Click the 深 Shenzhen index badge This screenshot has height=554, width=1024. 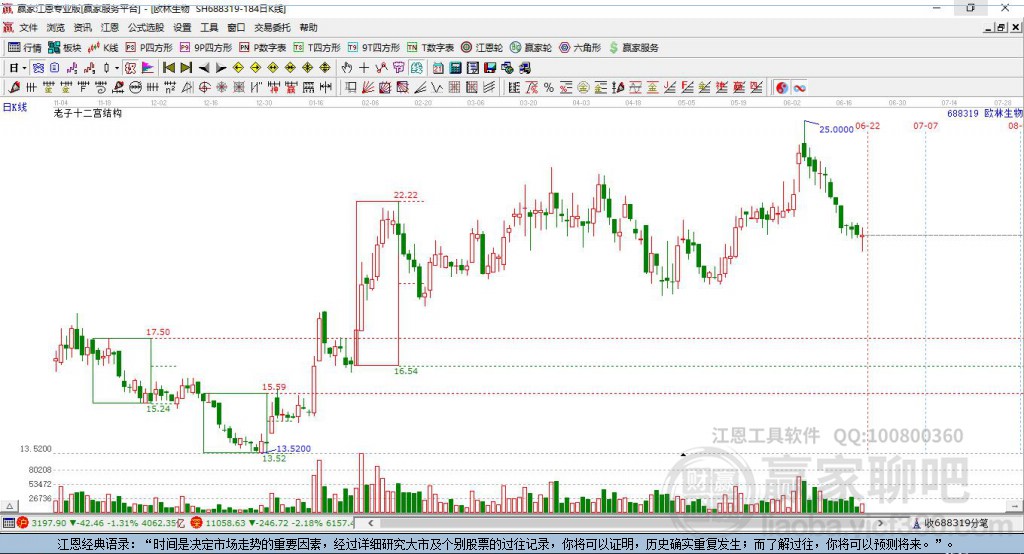[x=197, y=523]
